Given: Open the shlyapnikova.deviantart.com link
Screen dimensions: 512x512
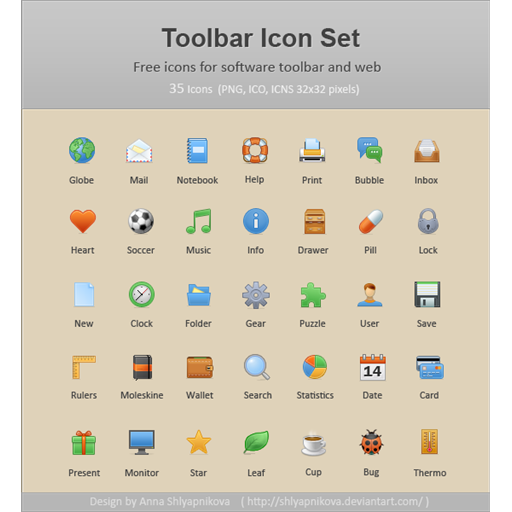Looking at the screenshot, I should pyautogui.click(x=335, y=501).
